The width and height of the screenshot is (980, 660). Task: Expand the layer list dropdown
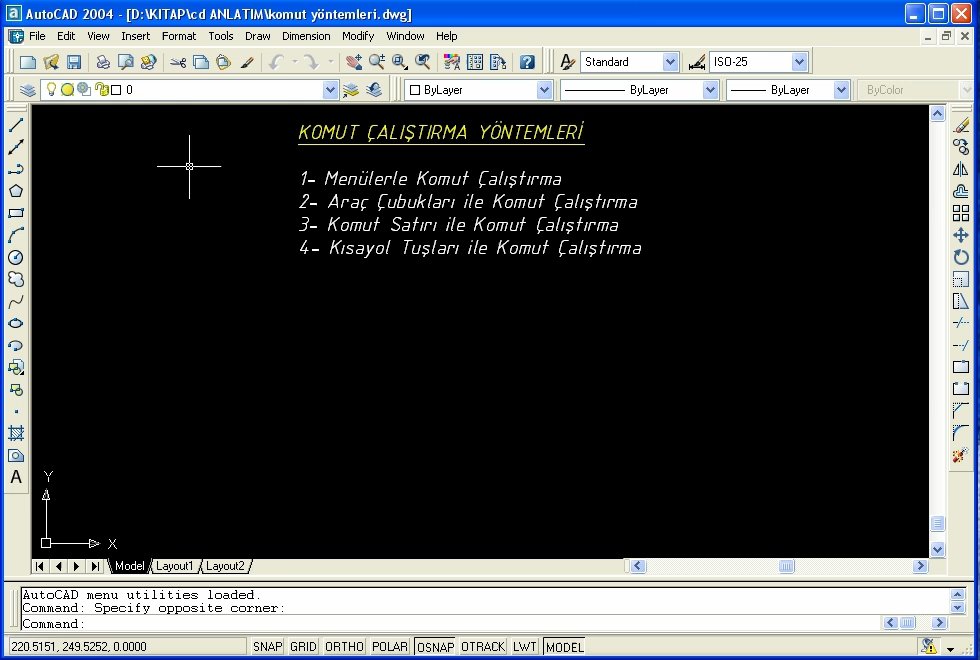[x=331, y=90]
